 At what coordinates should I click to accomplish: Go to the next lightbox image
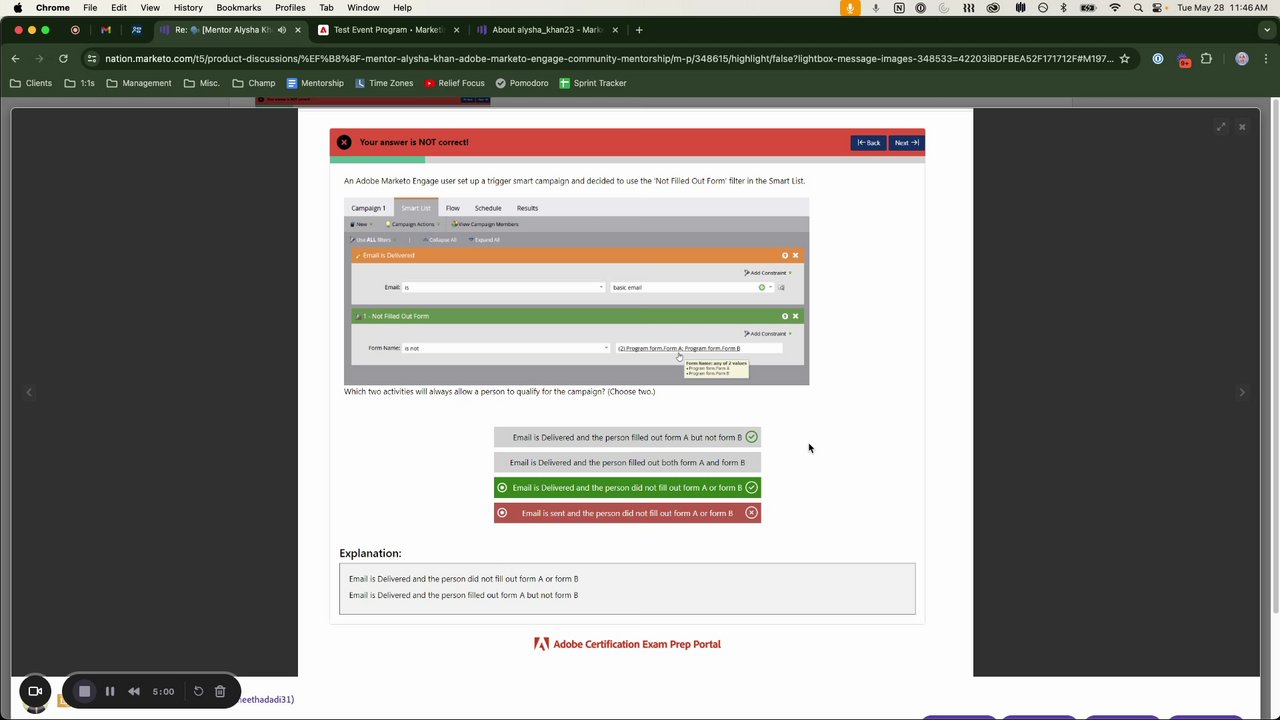(1242, 392)
